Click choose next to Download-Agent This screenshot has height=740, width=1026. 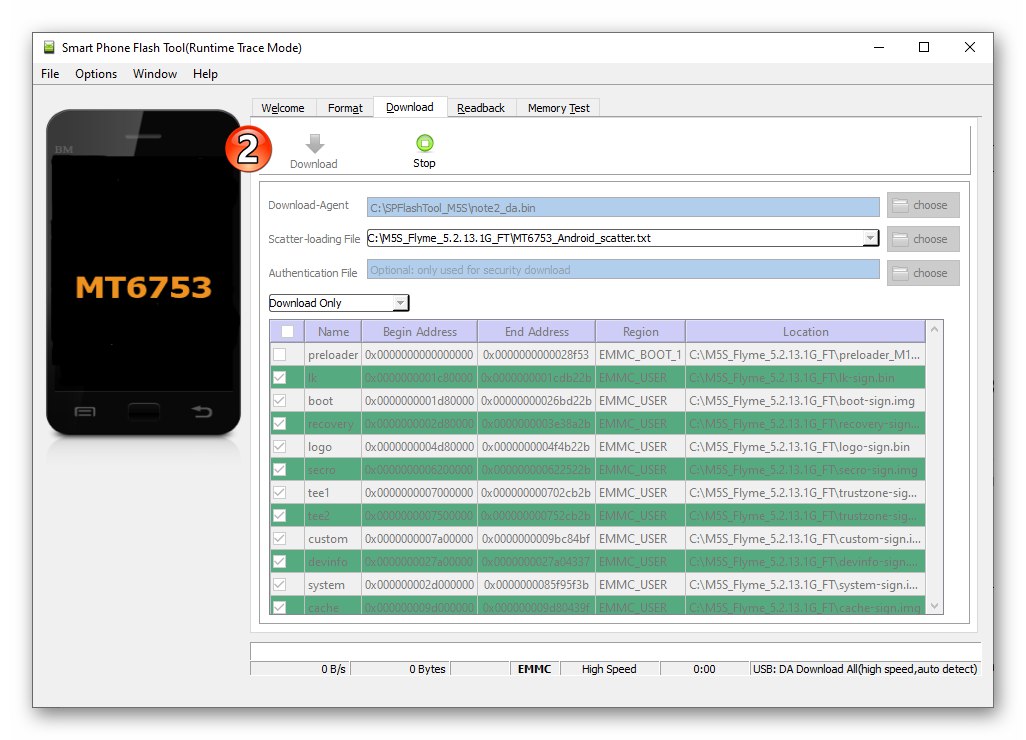(921, 205)
